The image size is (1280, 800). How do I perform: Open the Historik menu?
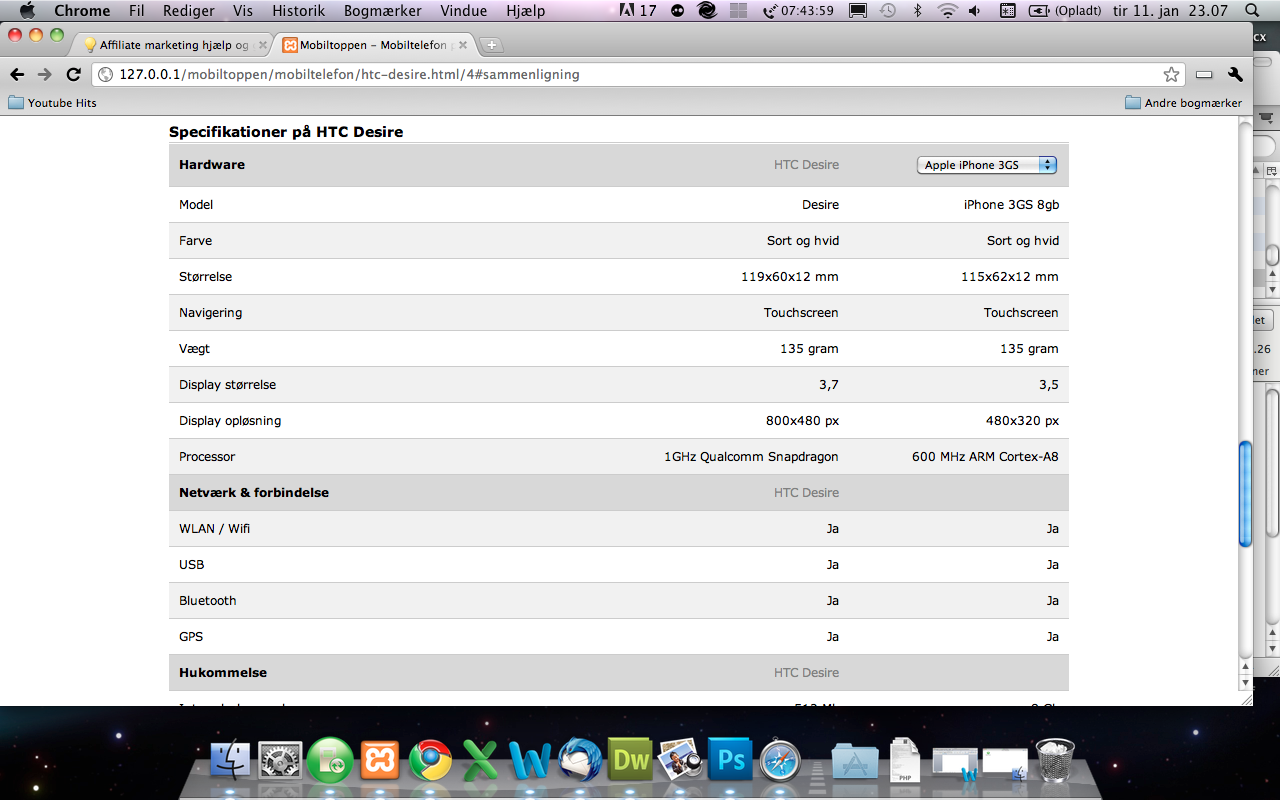click(x=298, y=11)
